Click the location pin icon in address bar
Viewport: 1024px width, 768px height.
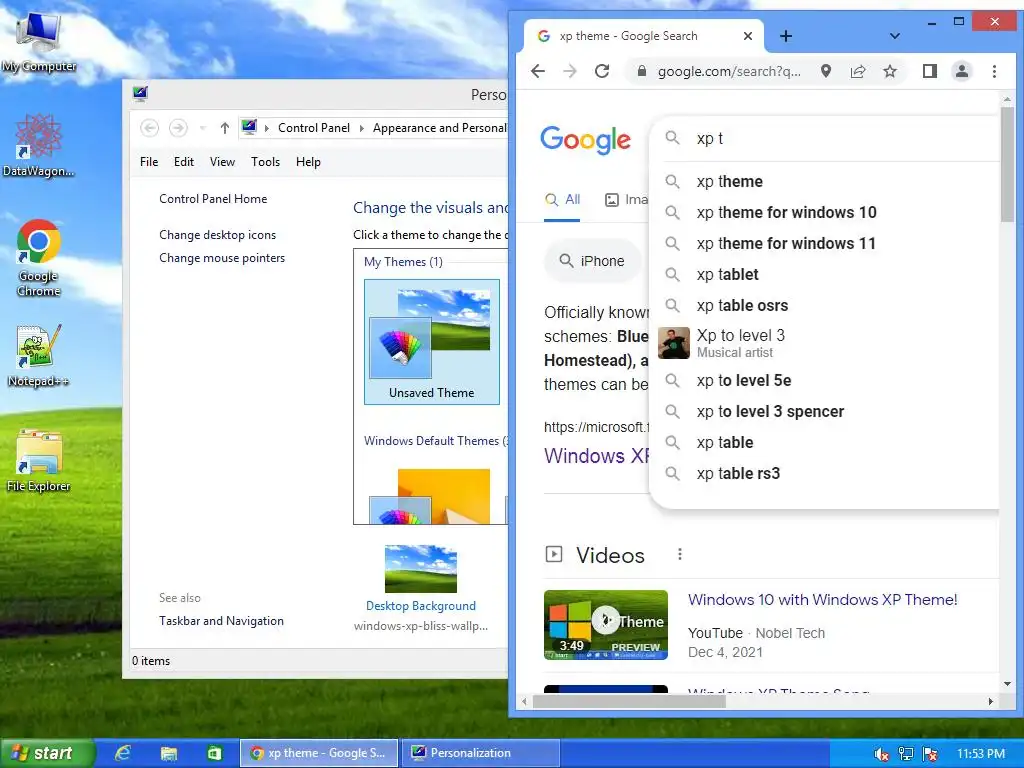(826, 71)
